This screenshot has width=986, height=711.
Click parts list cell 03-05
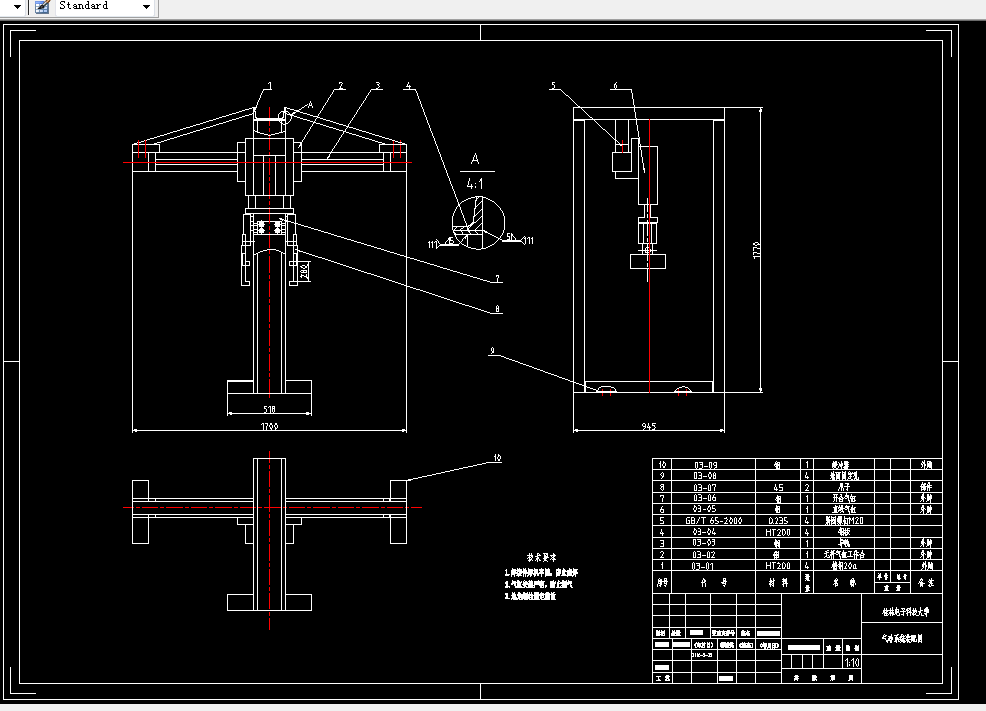click(x=705, y=509)
